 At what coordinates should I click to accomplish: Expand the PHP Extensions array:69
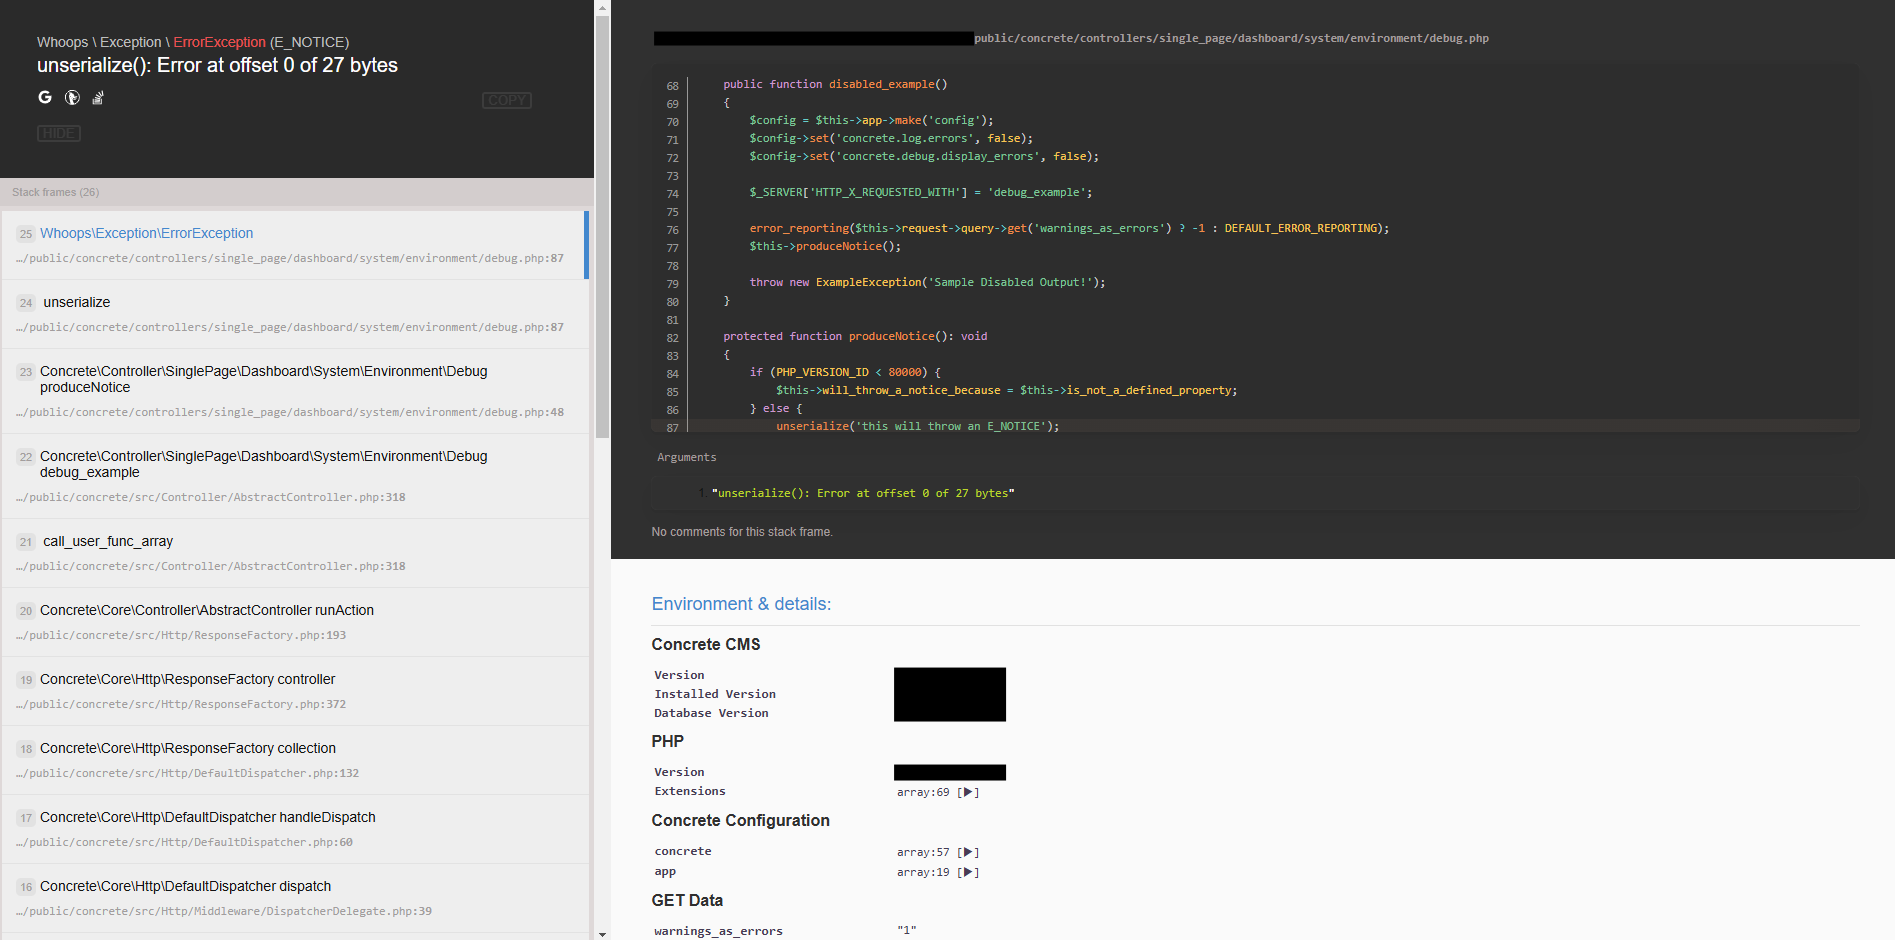[968, 792]
